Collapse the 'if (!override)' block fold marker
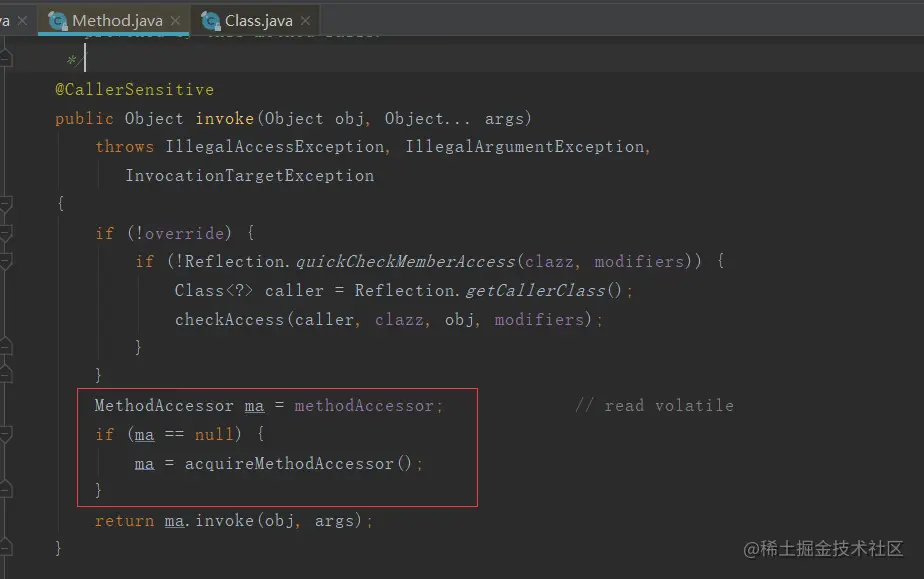924x579 pixels. 6,233
